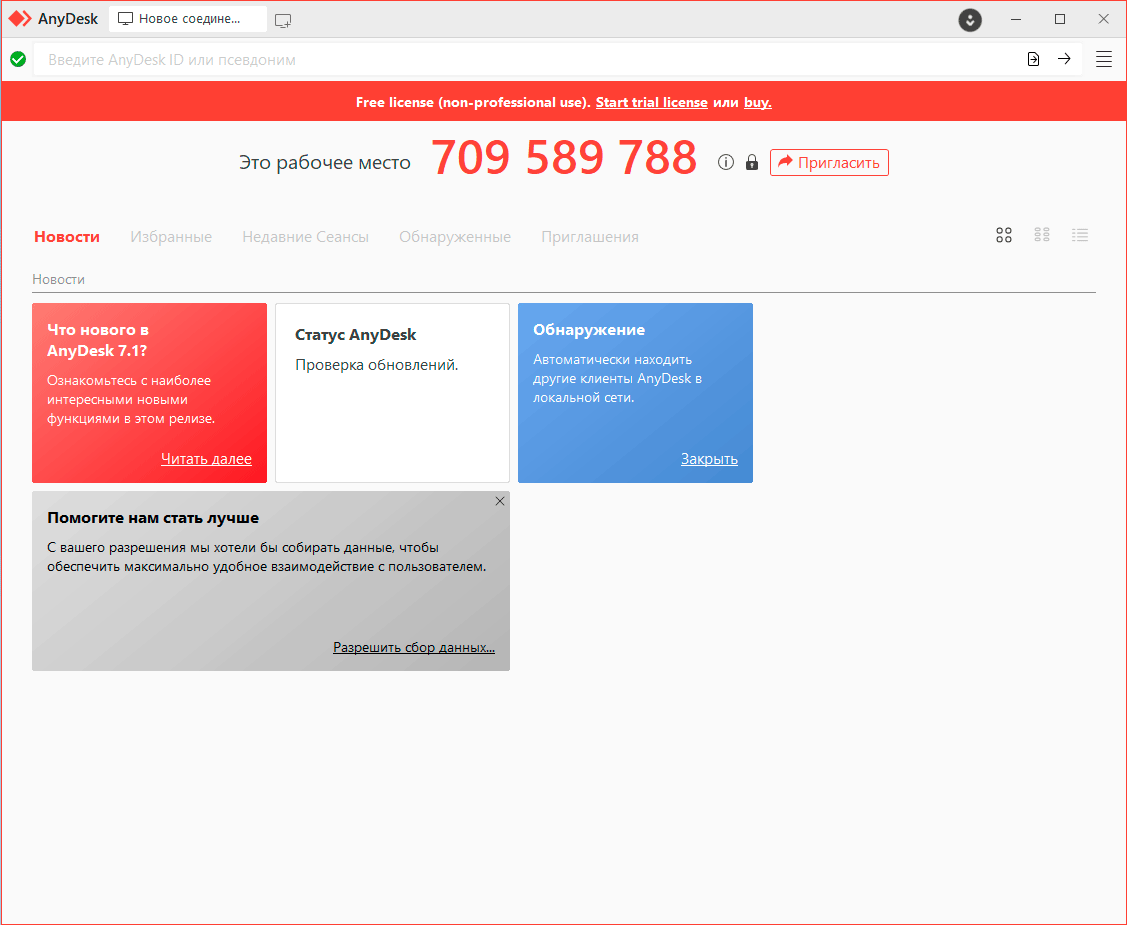Viewport: 1127px width, 925px height.
Task: Click the 'Start trial license' link
Action: 651,102
